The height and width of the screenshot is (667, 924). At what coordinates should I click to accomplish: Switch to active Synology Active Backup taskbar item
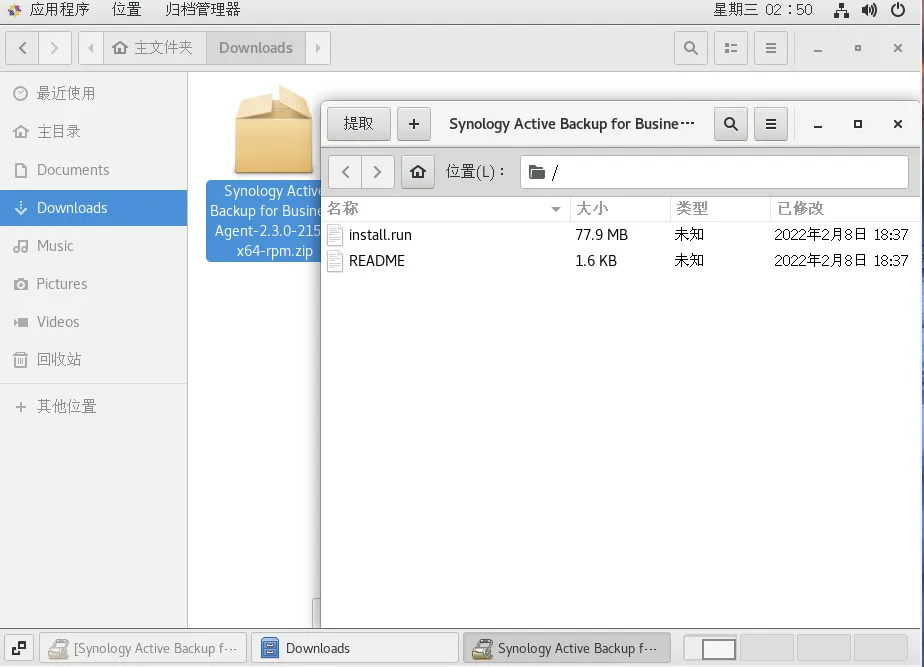click(567, 648)
